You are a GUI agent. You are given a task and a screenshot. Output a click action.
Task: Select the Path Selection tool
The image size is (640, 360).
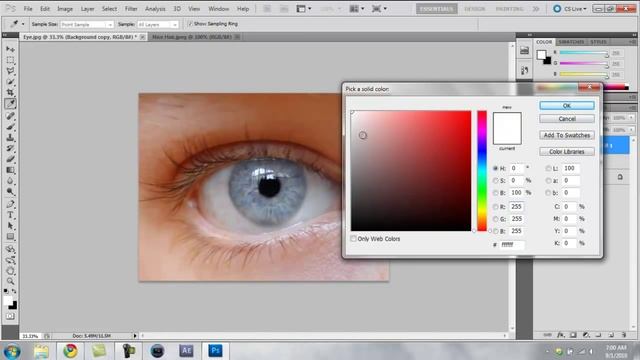pos(10,226)
